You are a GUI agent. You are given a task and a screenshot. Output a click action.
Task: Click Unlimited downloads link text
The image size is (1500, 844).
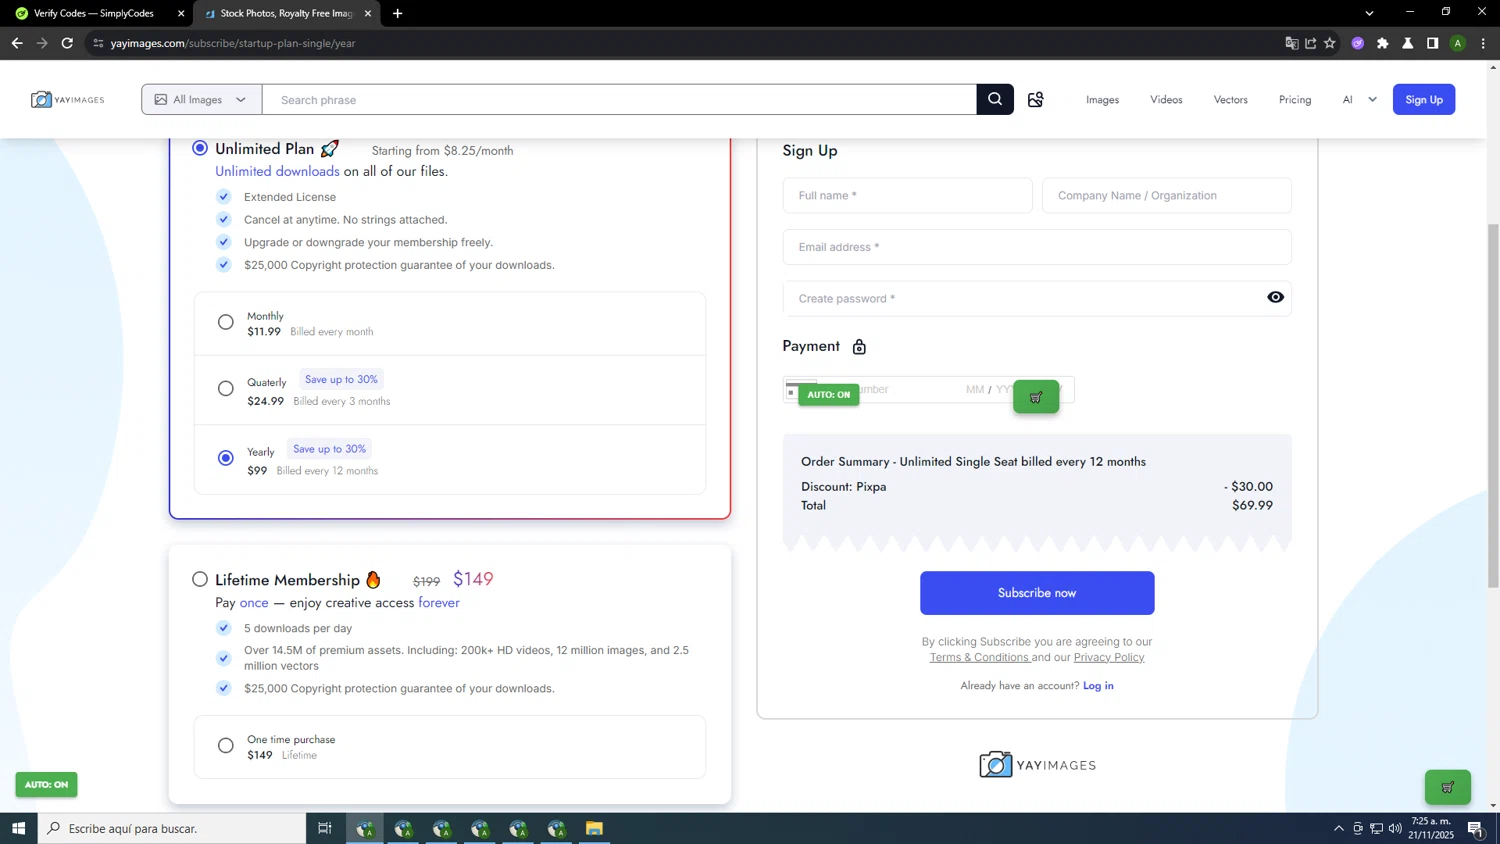277,171
